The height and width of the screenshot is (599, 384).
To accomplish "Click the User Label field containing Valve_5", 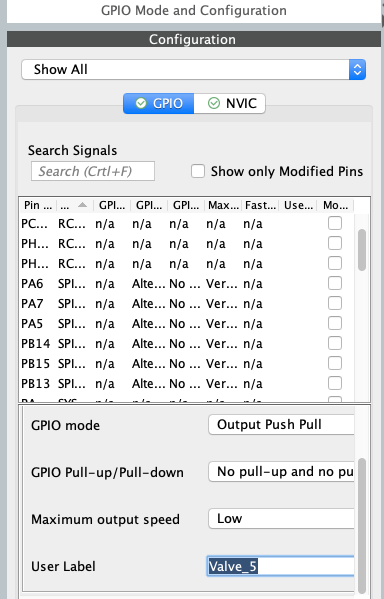I will click(281, 566).
